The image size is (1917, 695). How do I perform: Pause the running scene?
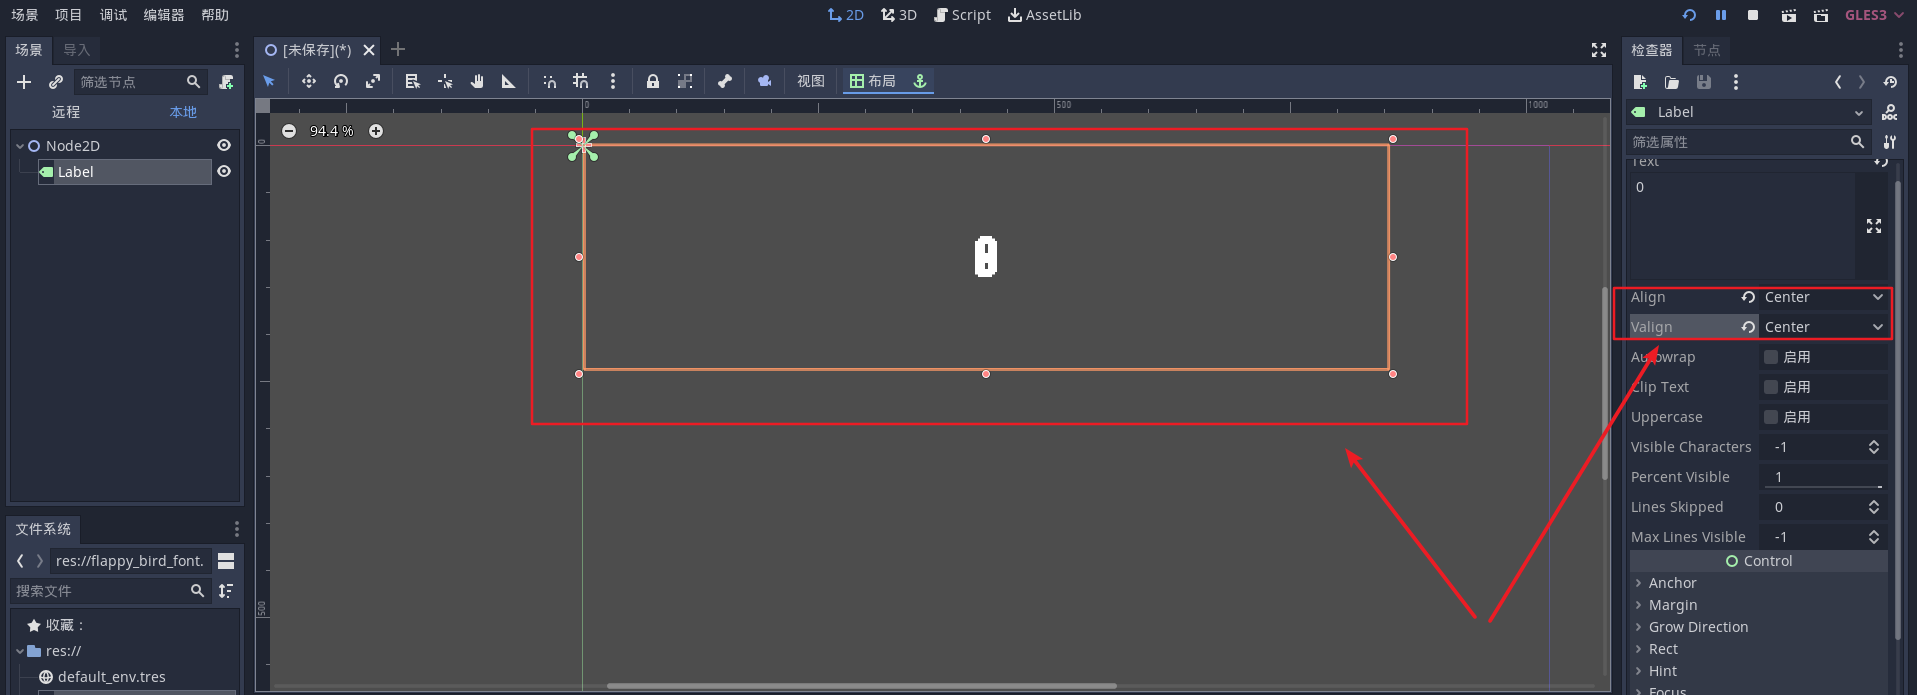tap(1721, 15)
